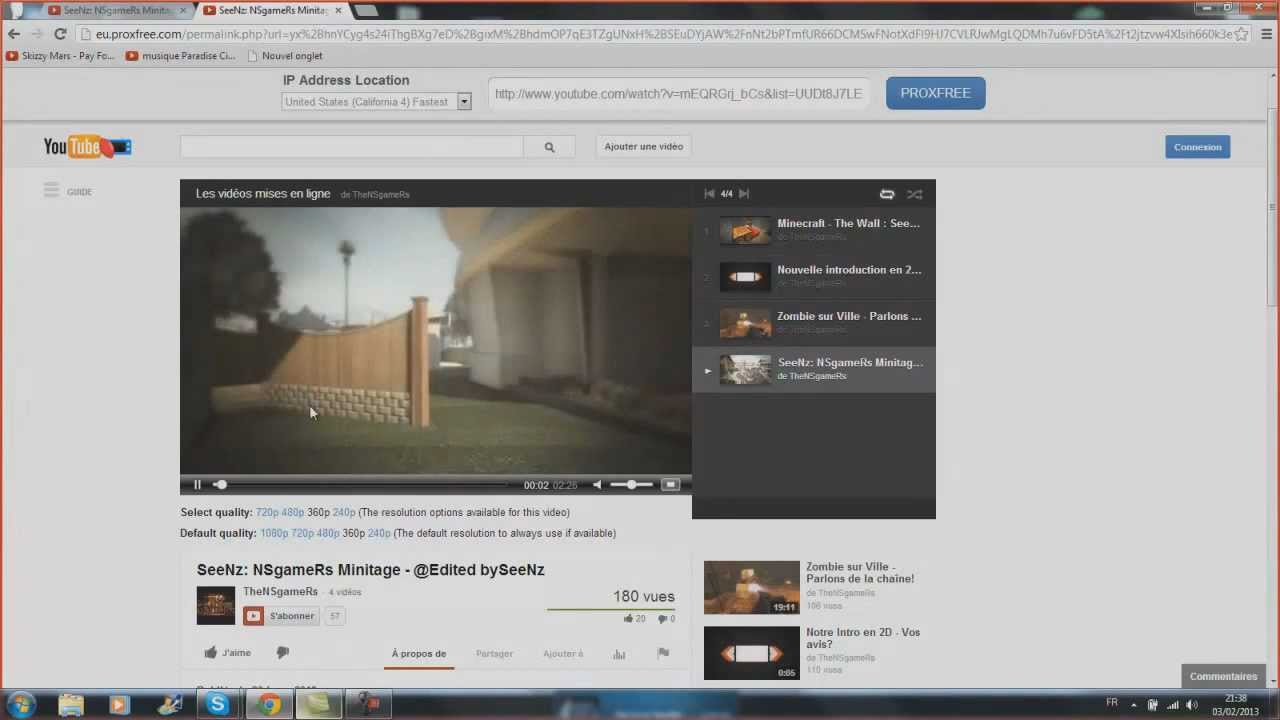Open 'Nouvel onglet' bookmark
The image size is (1280, 720).
point(284,56)
